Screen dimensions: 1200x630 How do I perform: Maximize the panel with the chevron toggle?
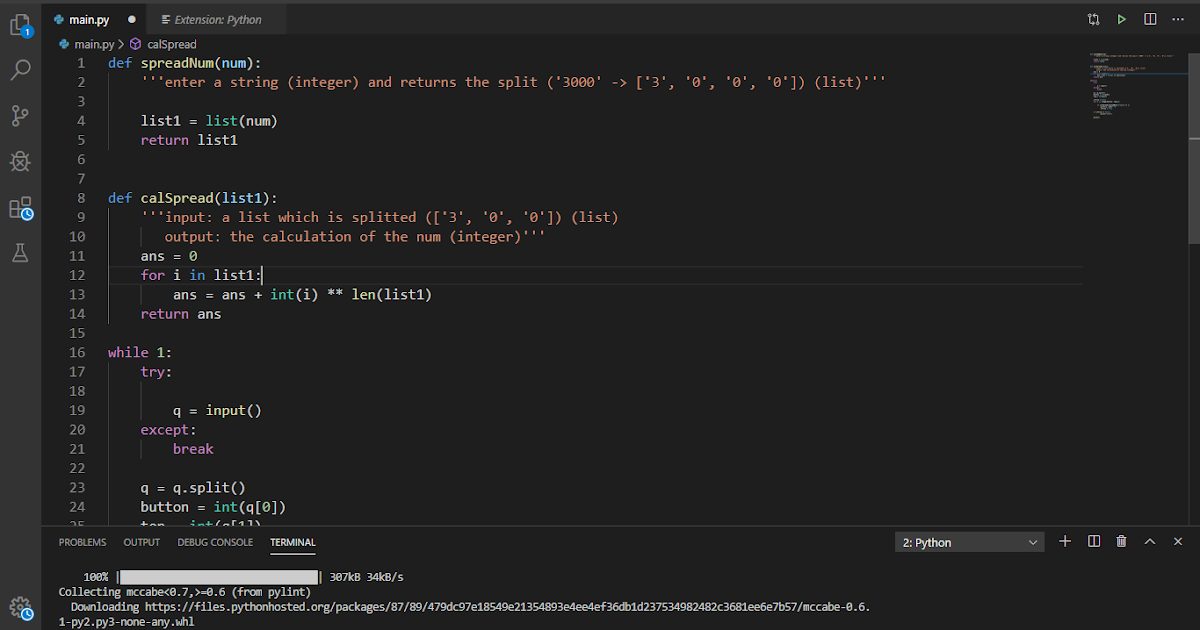pos(1150,541)
